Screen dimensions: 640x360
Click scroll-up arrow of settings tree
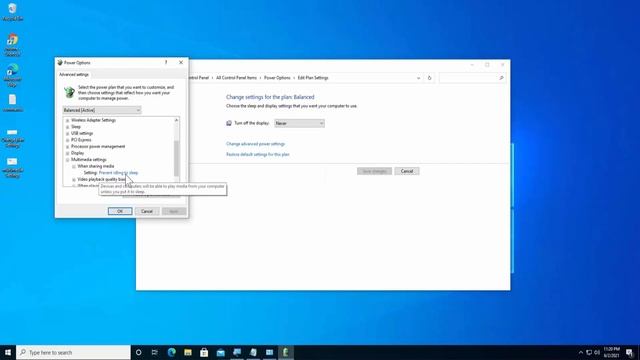tap(176, 120)
